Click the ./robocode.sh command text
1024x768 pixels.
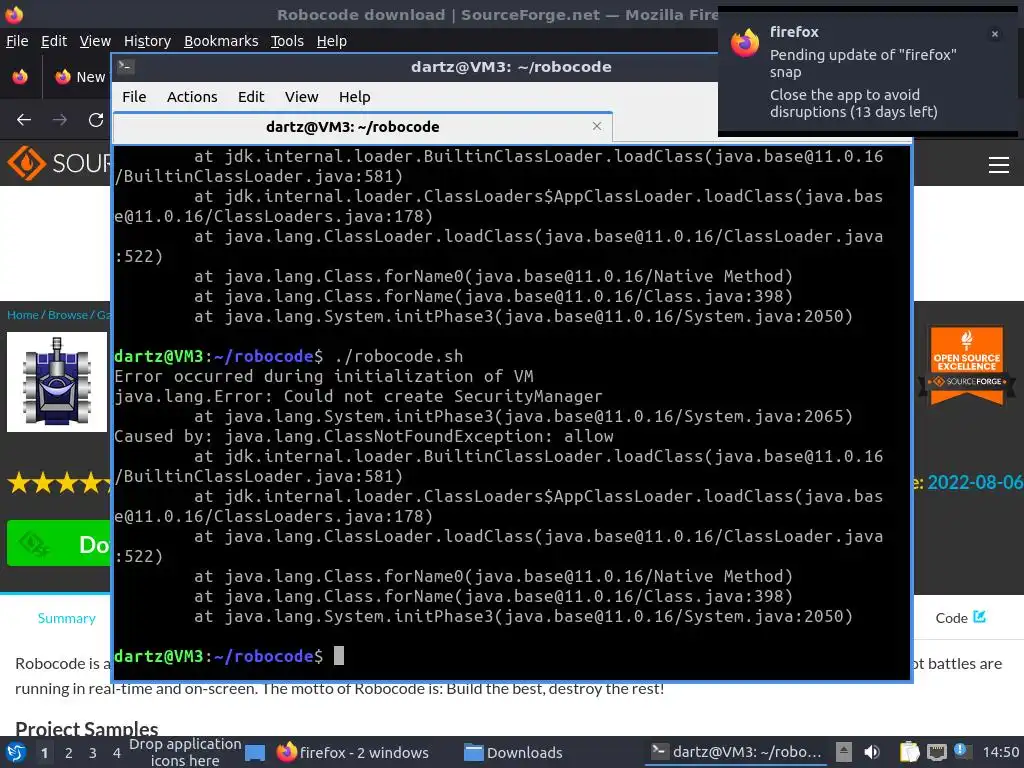point(398,356)
